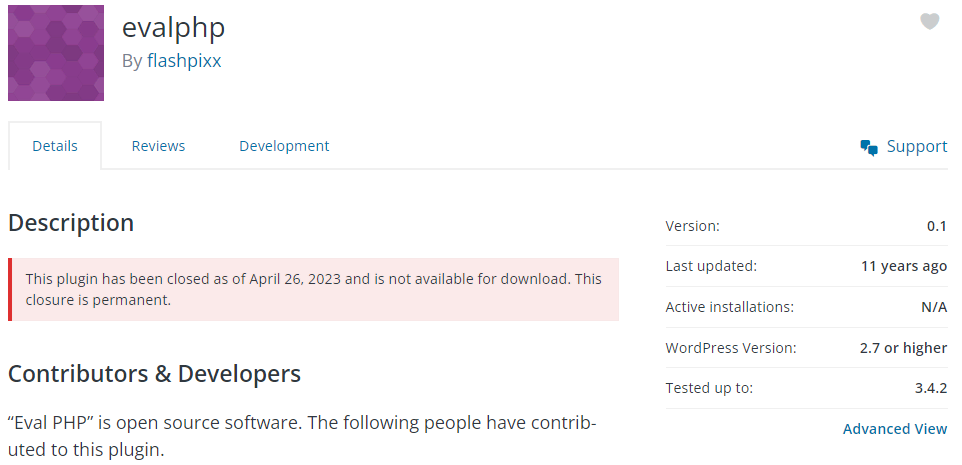The height and width of the screenshot is (465, 962).
Task: Click the '11 years ago' updated value
Action: [x=903, y=266]
